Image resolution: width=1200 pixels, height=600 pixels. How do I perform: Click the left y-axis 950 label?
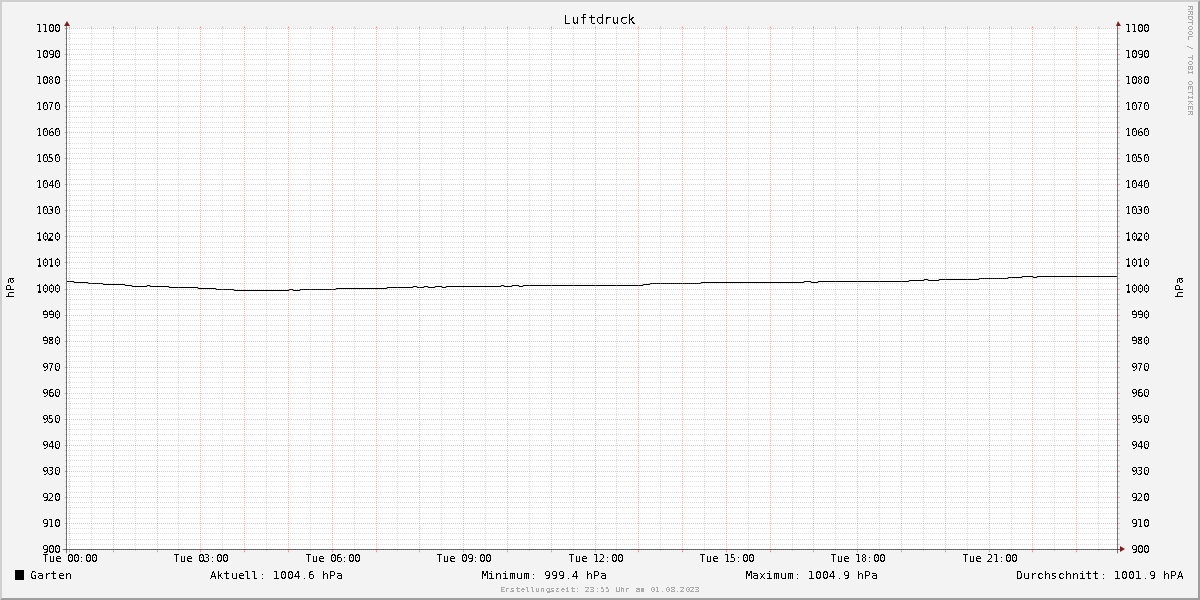pyautogui.click(x=50, y=419)
